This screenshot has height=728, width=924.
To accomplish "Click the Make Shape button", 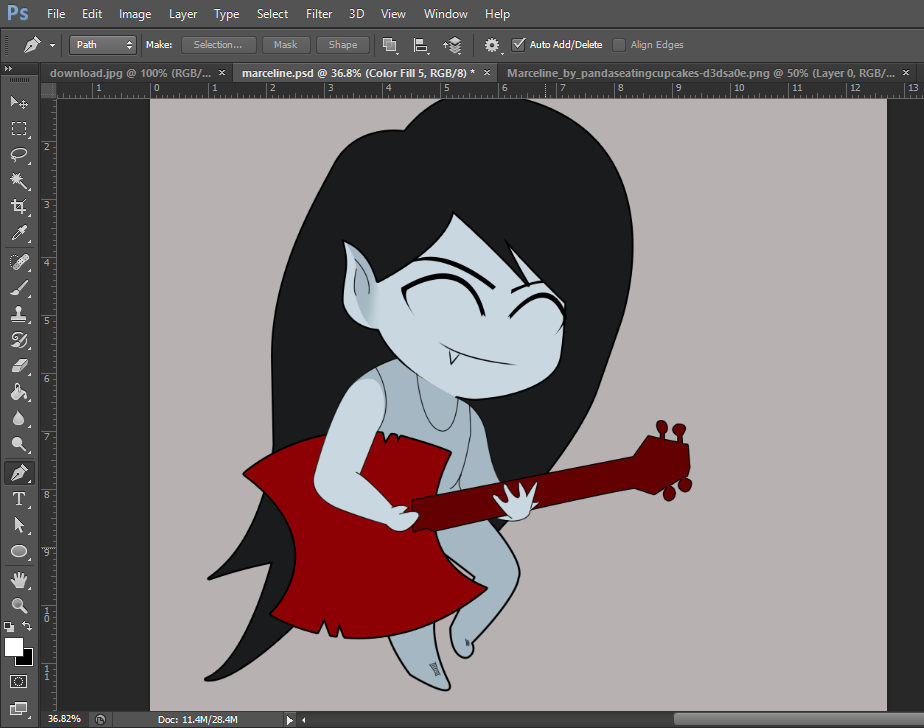I will (x=343, y=45).
